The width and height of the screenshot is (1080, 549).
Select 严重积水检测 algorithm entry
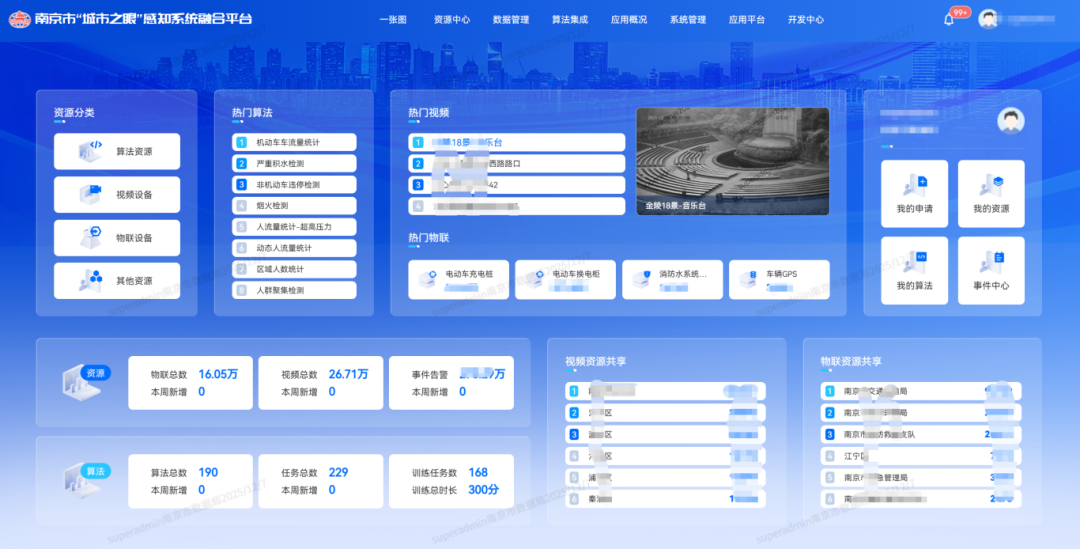(x=294, y=164)
